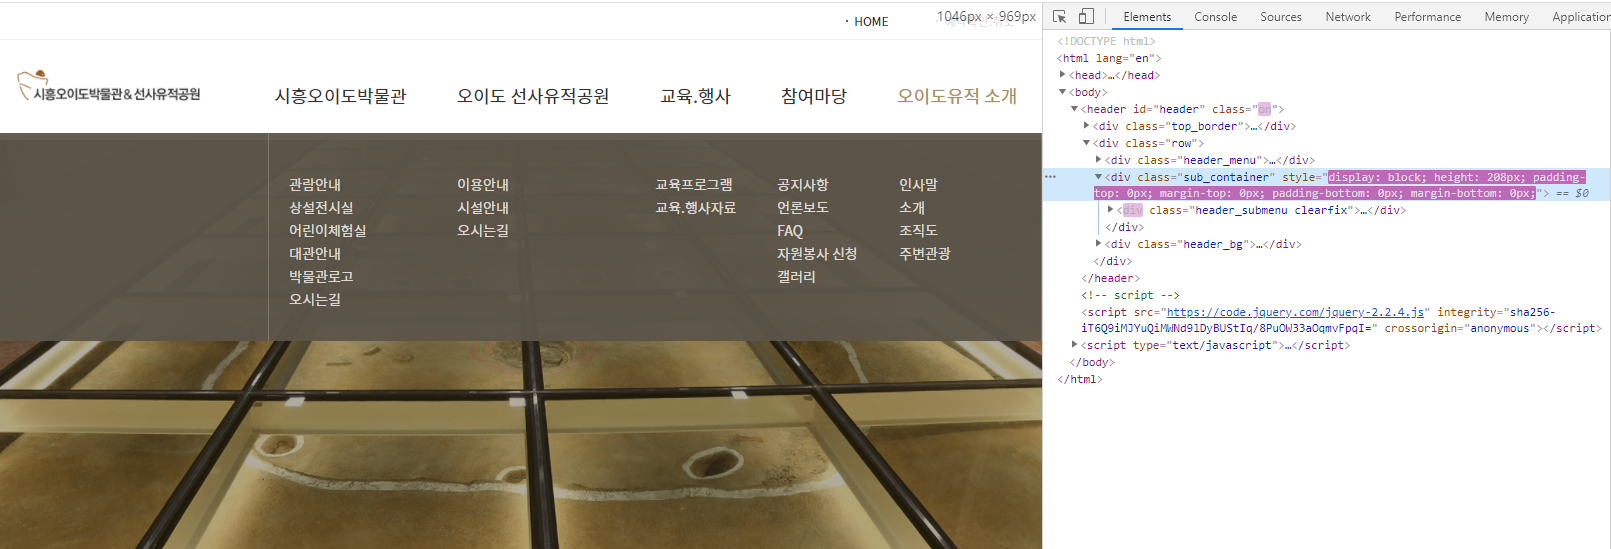Viewport: 1611px width, 549px height.
Task: Click 교육.행사자료 submenu link
Action: 695,208
